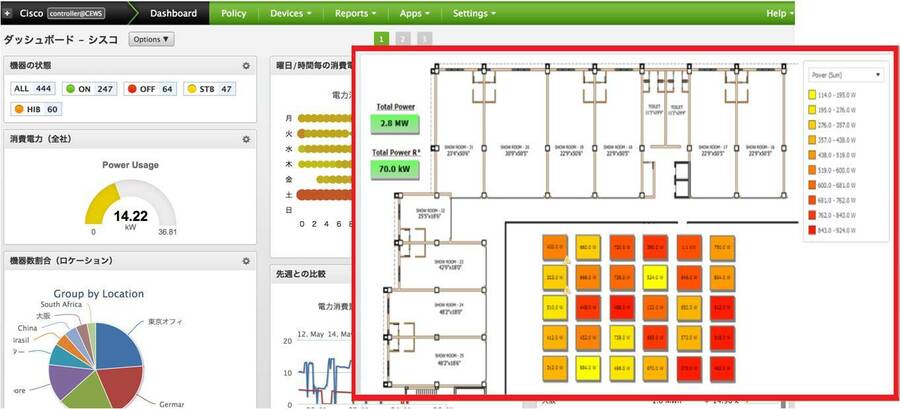Click the orange HIB status indicator
Viewport: 900px width, 409px height.
[20, 108]
